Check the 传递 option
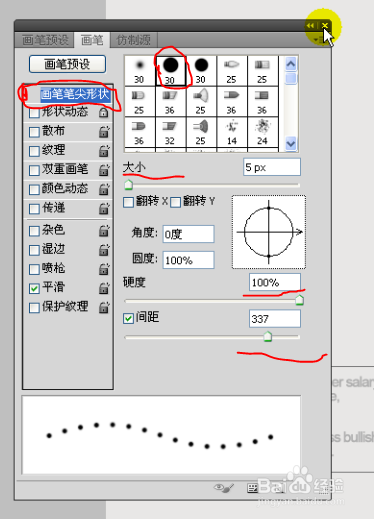The height and width of the screenshot is (519, 374). 34,209
